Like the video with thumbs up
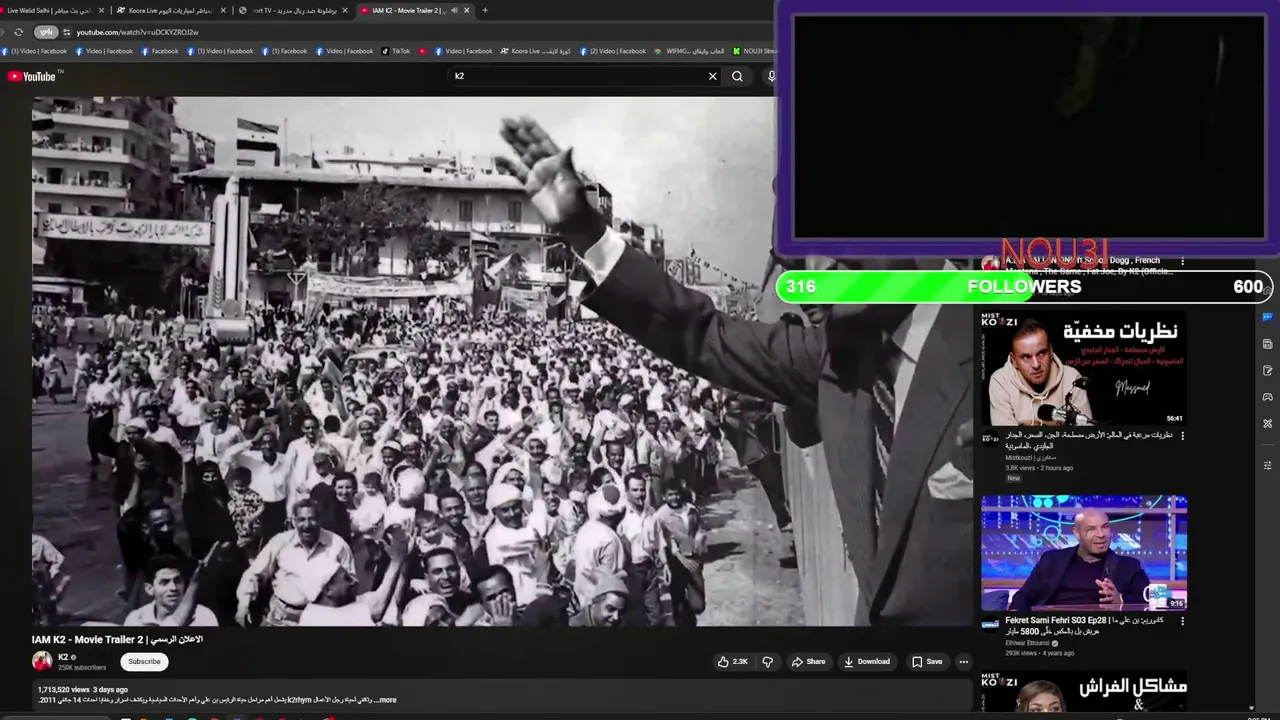This screenshot has height=720, width=1280. point(733,661)
